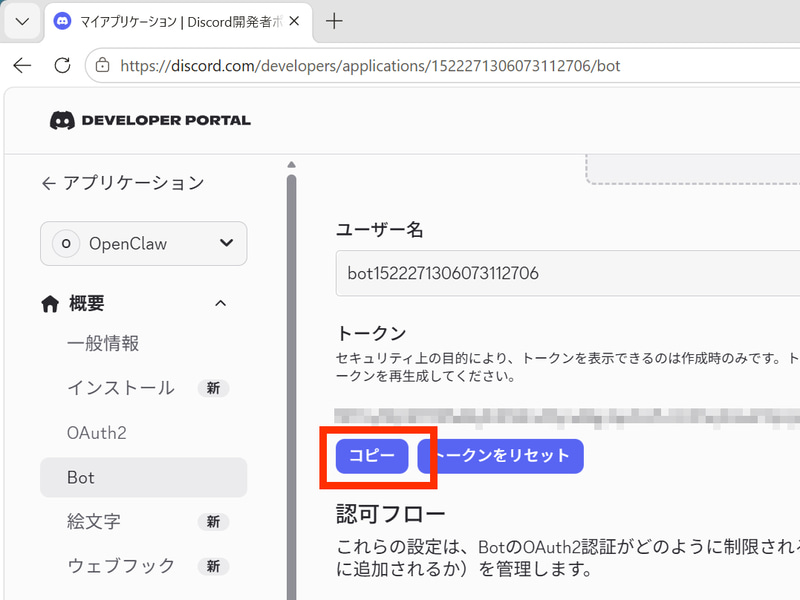Image resolution: width=800 pixels, height=600 pixels.
Task: Open OAuth2 settings page
Action: (x=96, y=433)
